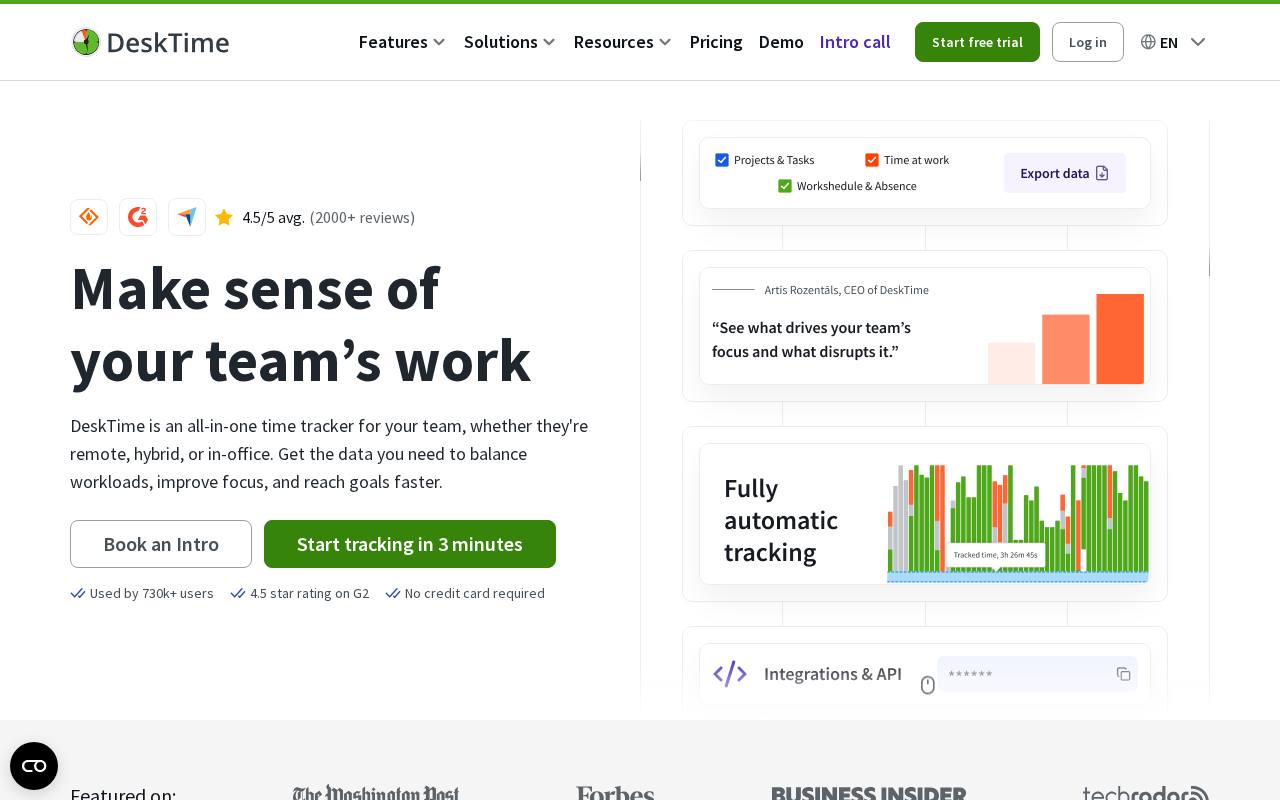1280x800 pixels.
Task: Click the Used by 730k+ users text
Action: pyautogui.click(x=152, y=593)
